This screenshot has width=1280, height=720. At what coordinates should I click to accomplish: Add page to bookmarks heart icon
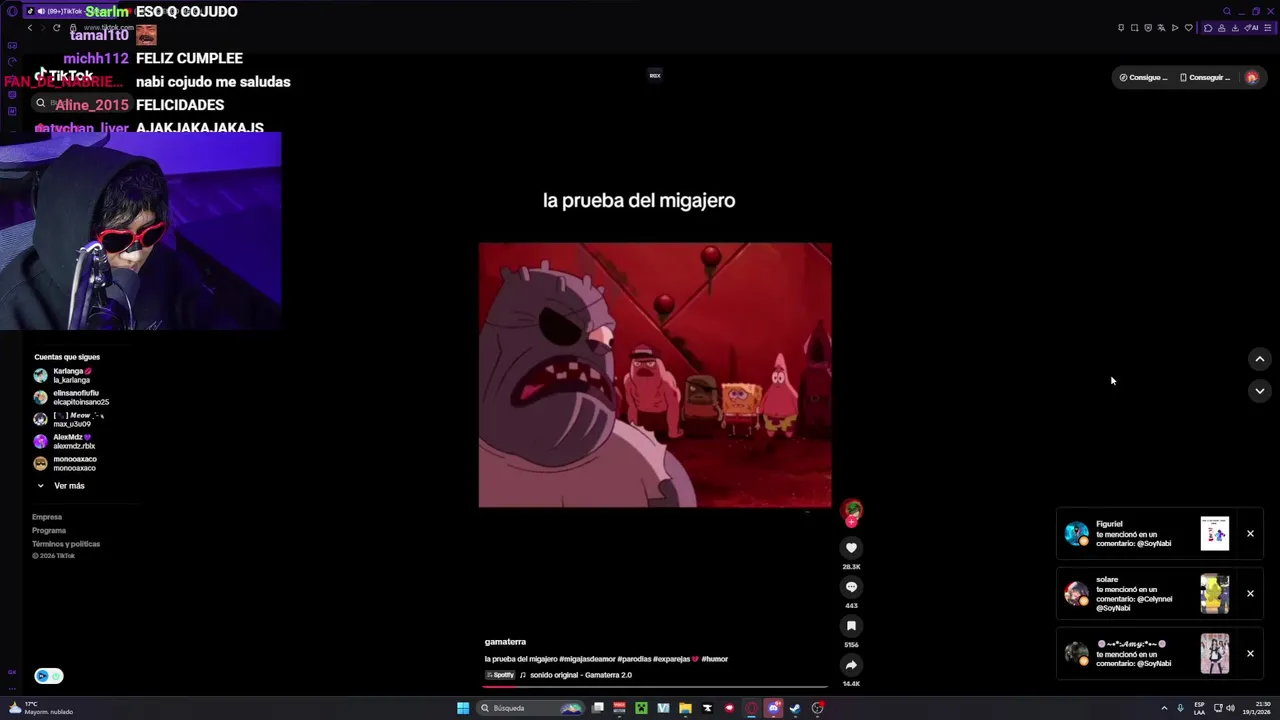tap(1189, 28)
